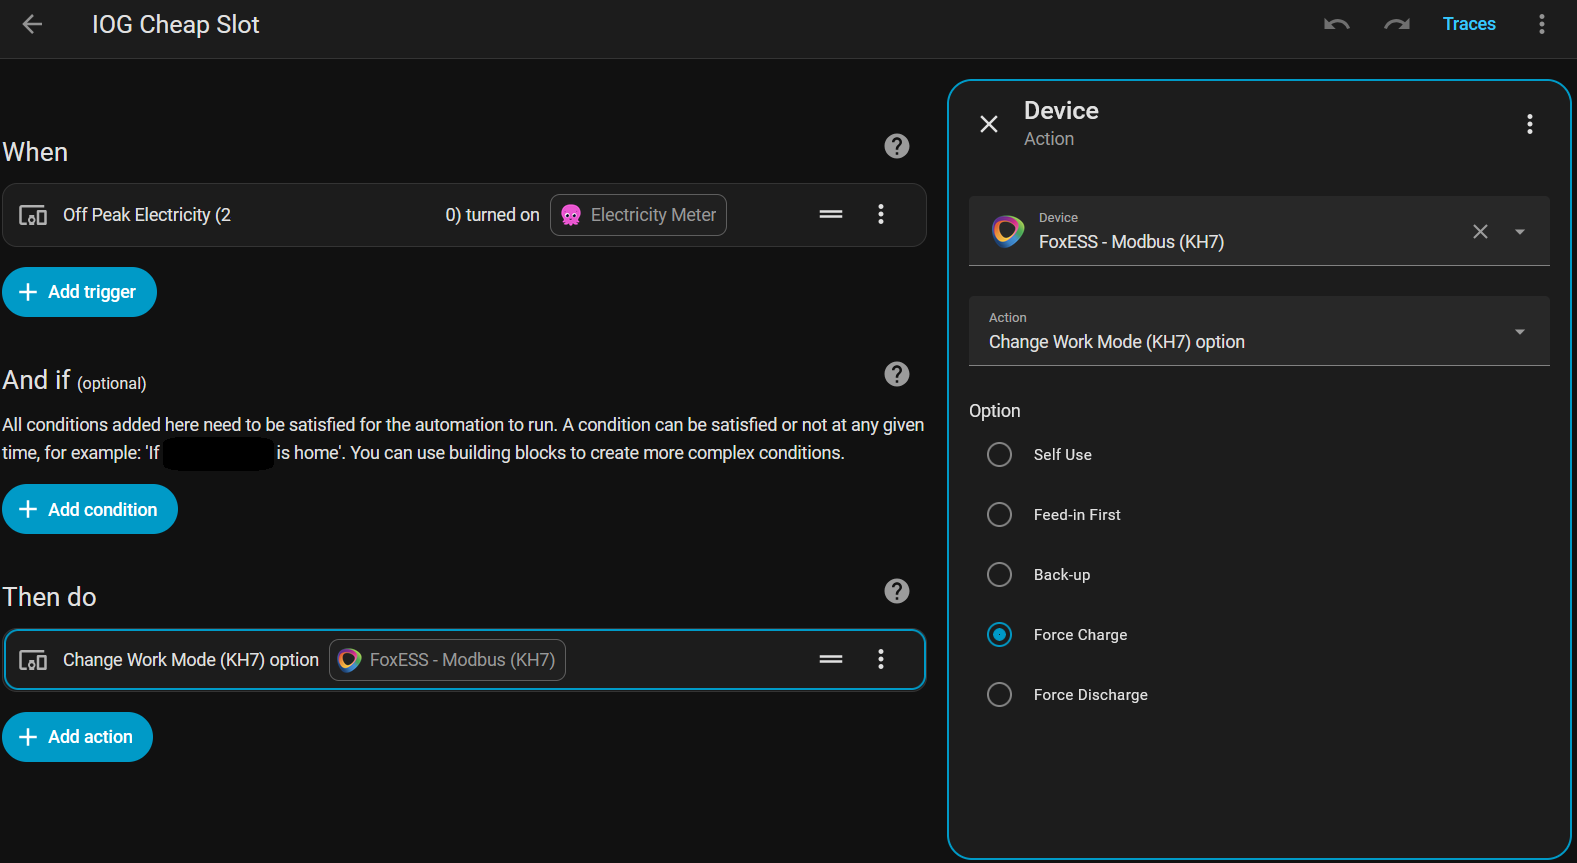The image size is (1577, 863).
Task: Click the Off Peak Electricity trigger device icon
Action: click(x=33, y=215)
